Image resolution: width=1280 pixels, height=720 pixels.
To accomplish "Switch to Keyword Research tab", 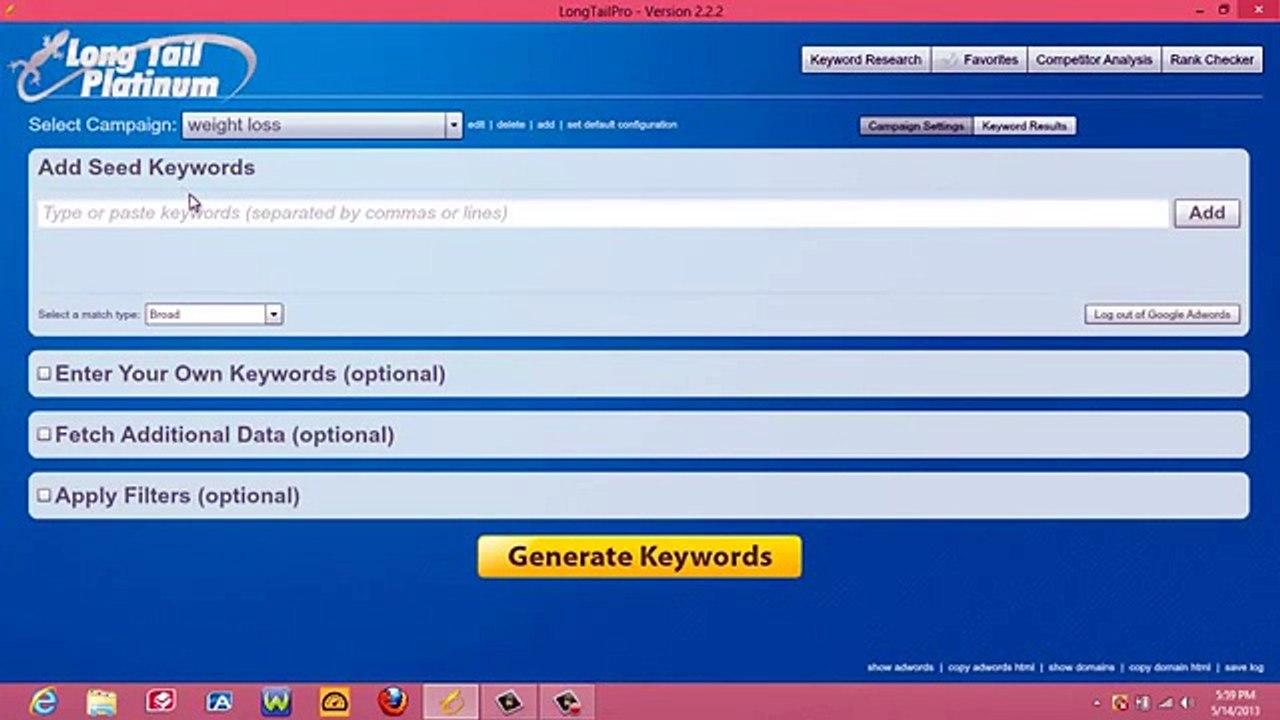I will [866, 60].
